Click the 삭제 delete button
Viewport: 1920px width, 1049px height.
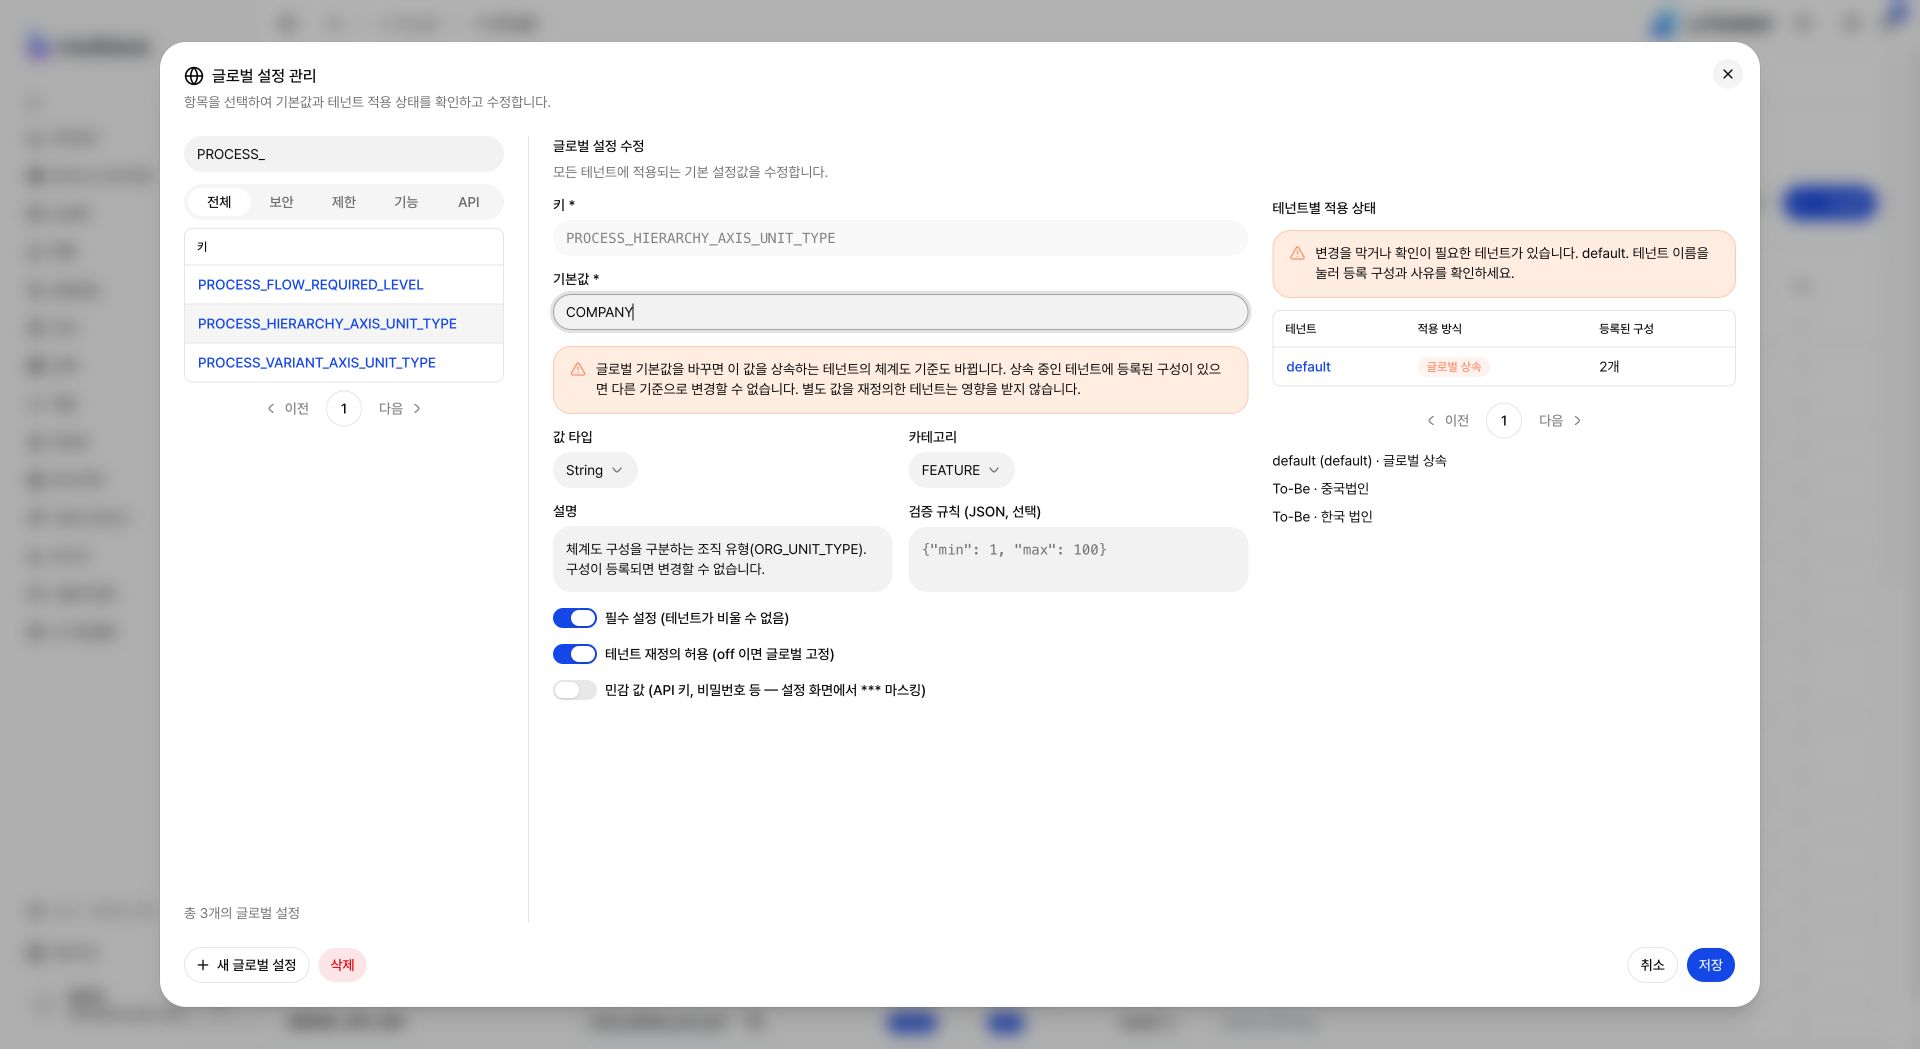343,965
